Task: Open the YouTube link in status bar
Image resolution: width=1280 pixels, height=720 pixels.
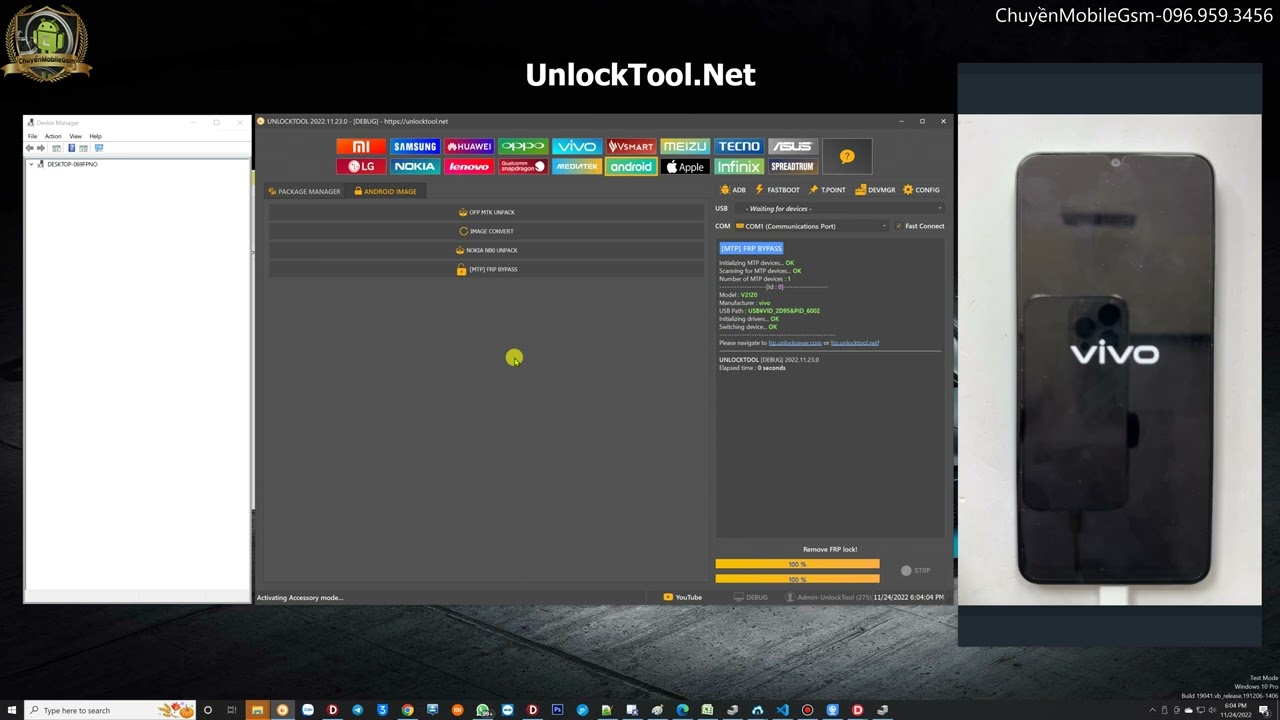Action: (683, 597)
